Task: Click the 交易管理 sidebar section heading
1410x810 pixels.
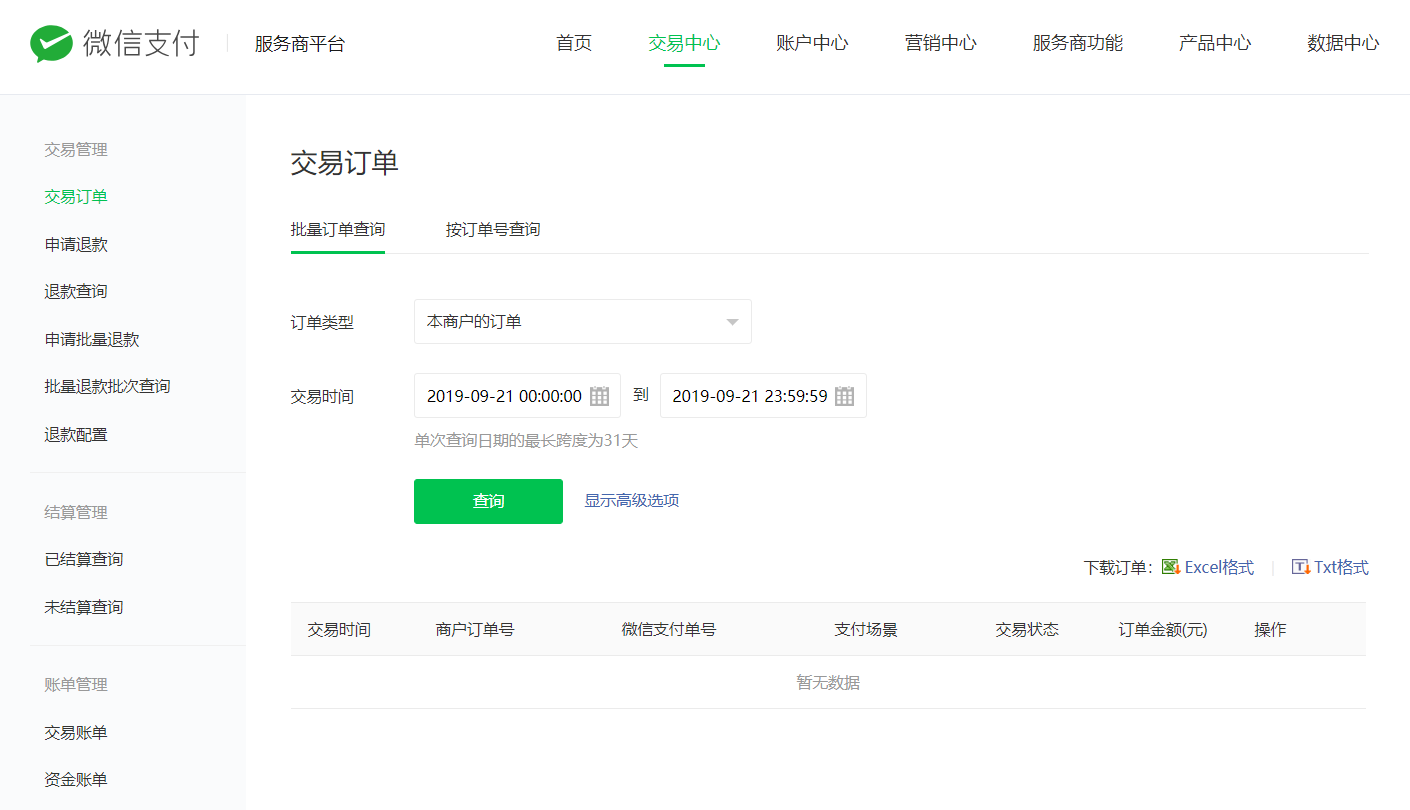Action: click(x=76, y=150)
